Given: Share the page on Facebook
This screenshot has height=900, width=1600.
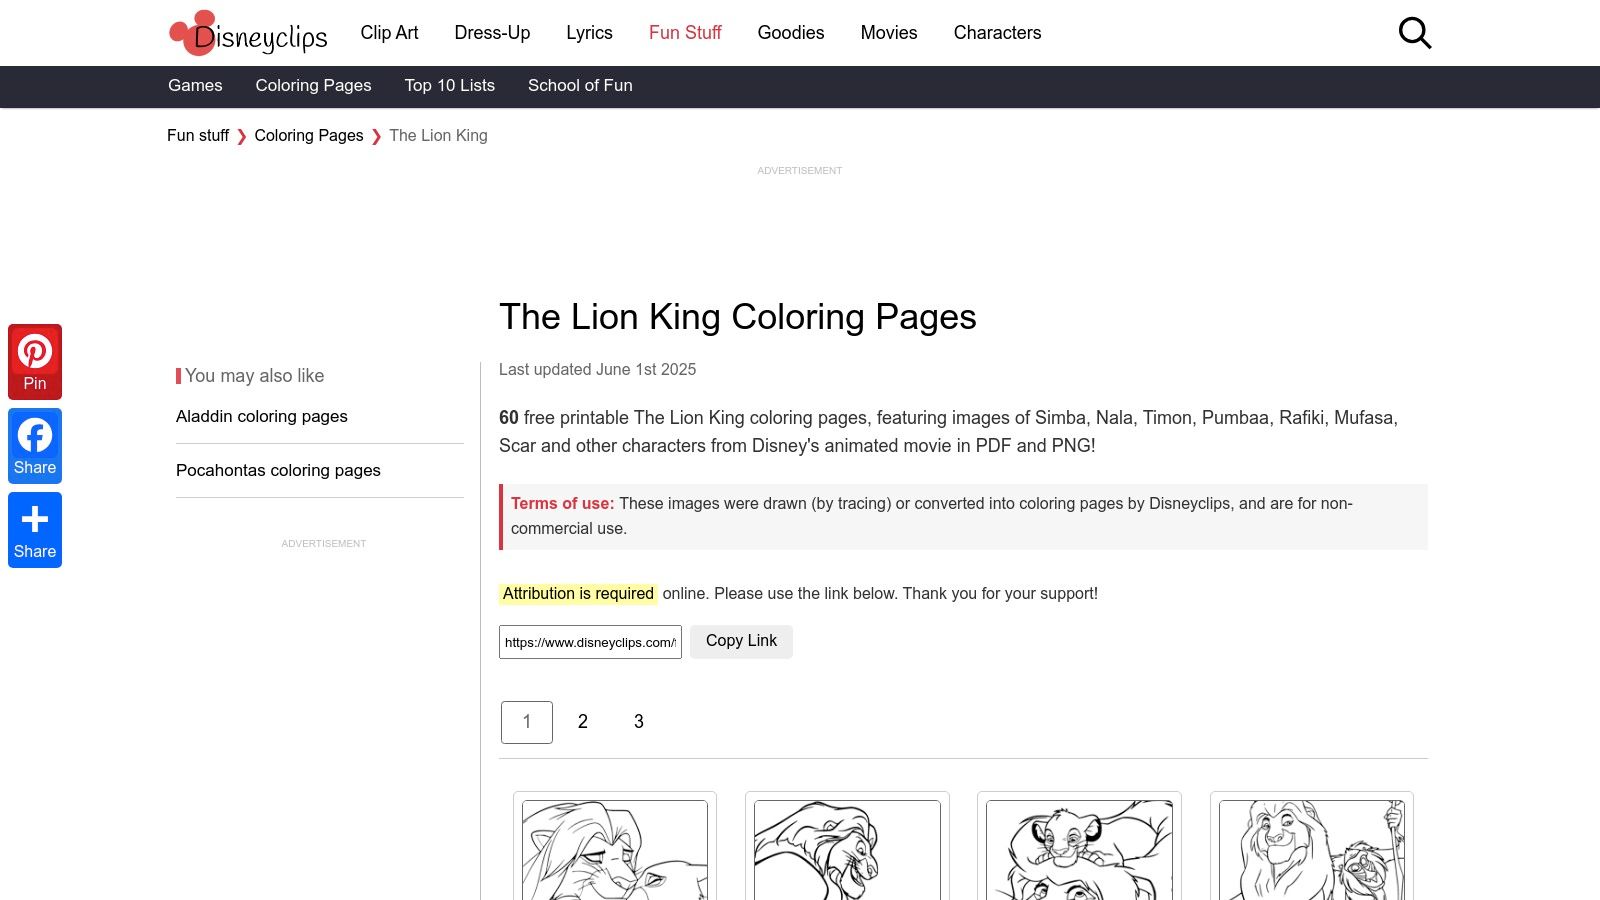Looking at the screenshot, I should coord(35,445).
